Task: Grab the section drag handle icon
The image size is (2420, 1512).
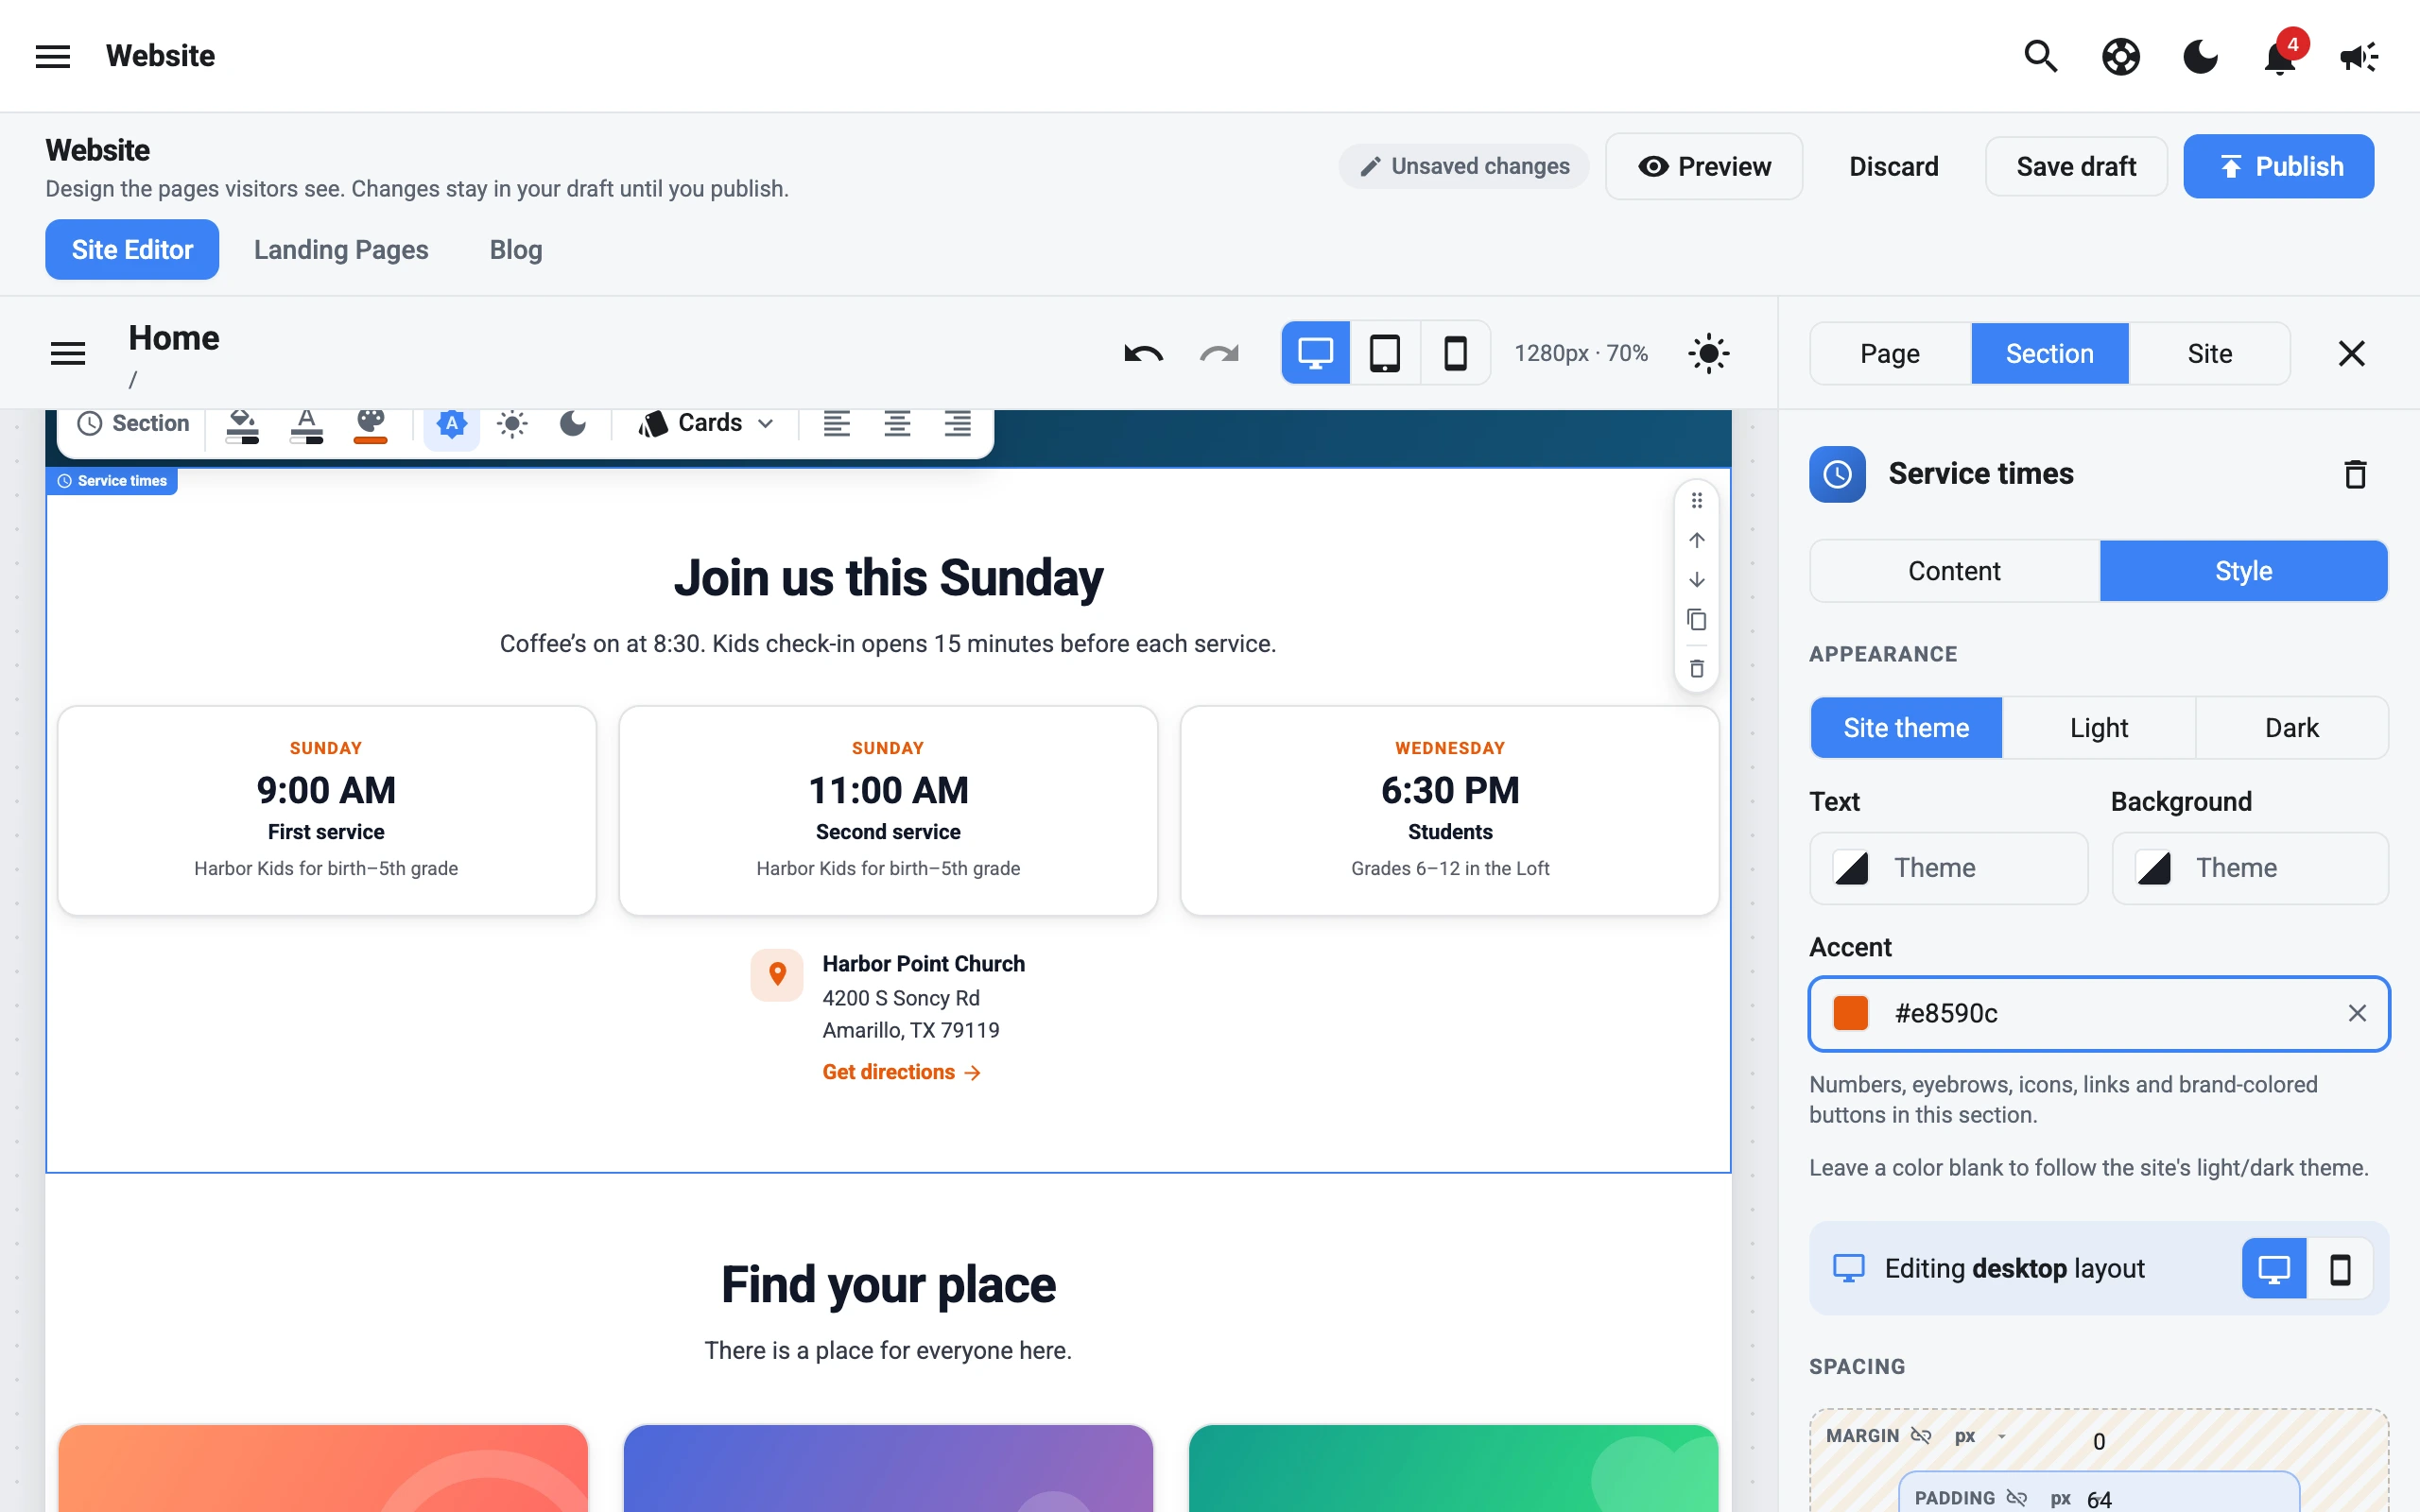Action: (x=1696, y=500)
